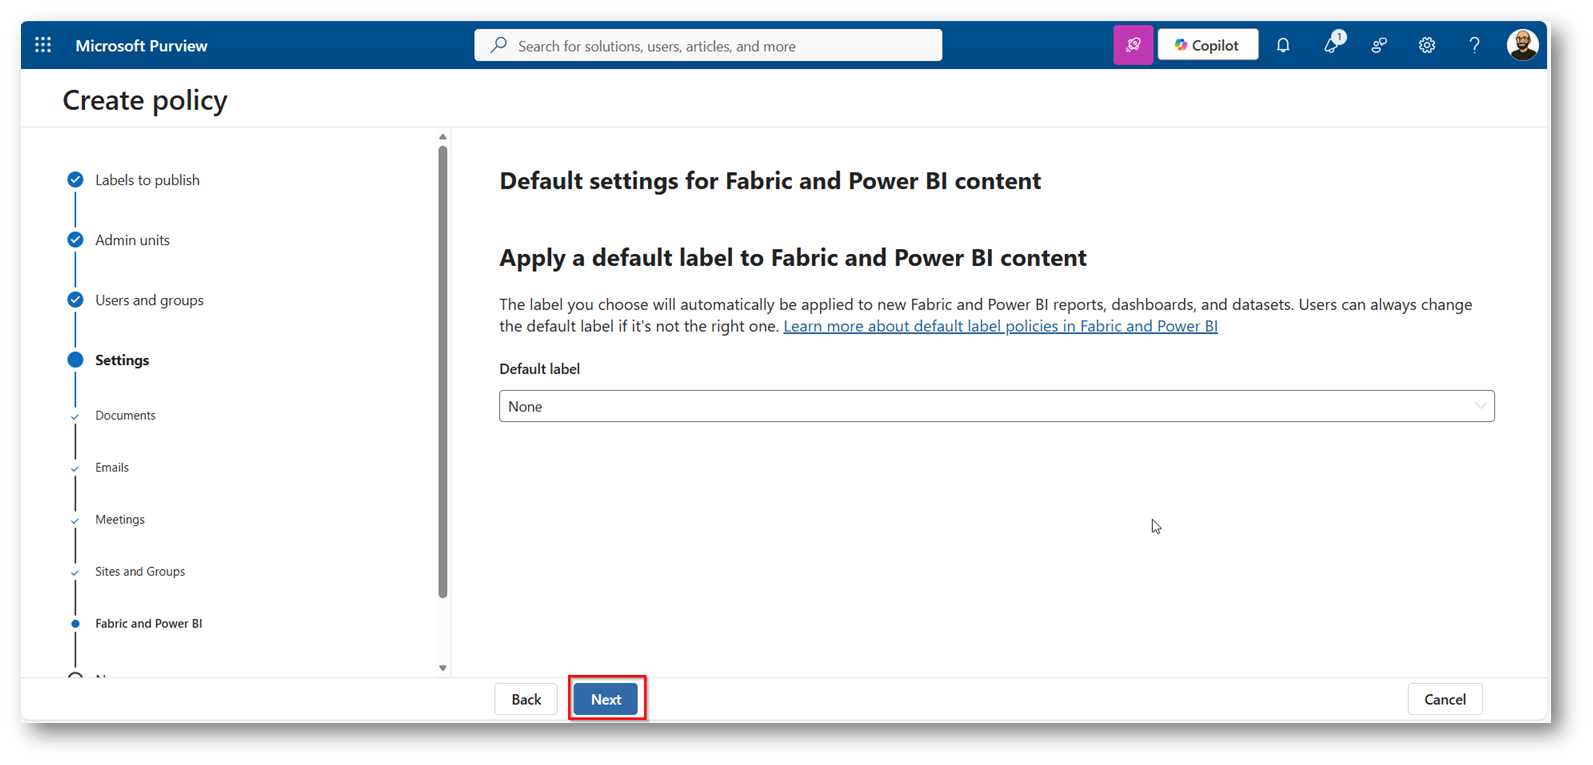Click the step list scroll down arrow
This screenshot has width=1593, height=765.
443,668
